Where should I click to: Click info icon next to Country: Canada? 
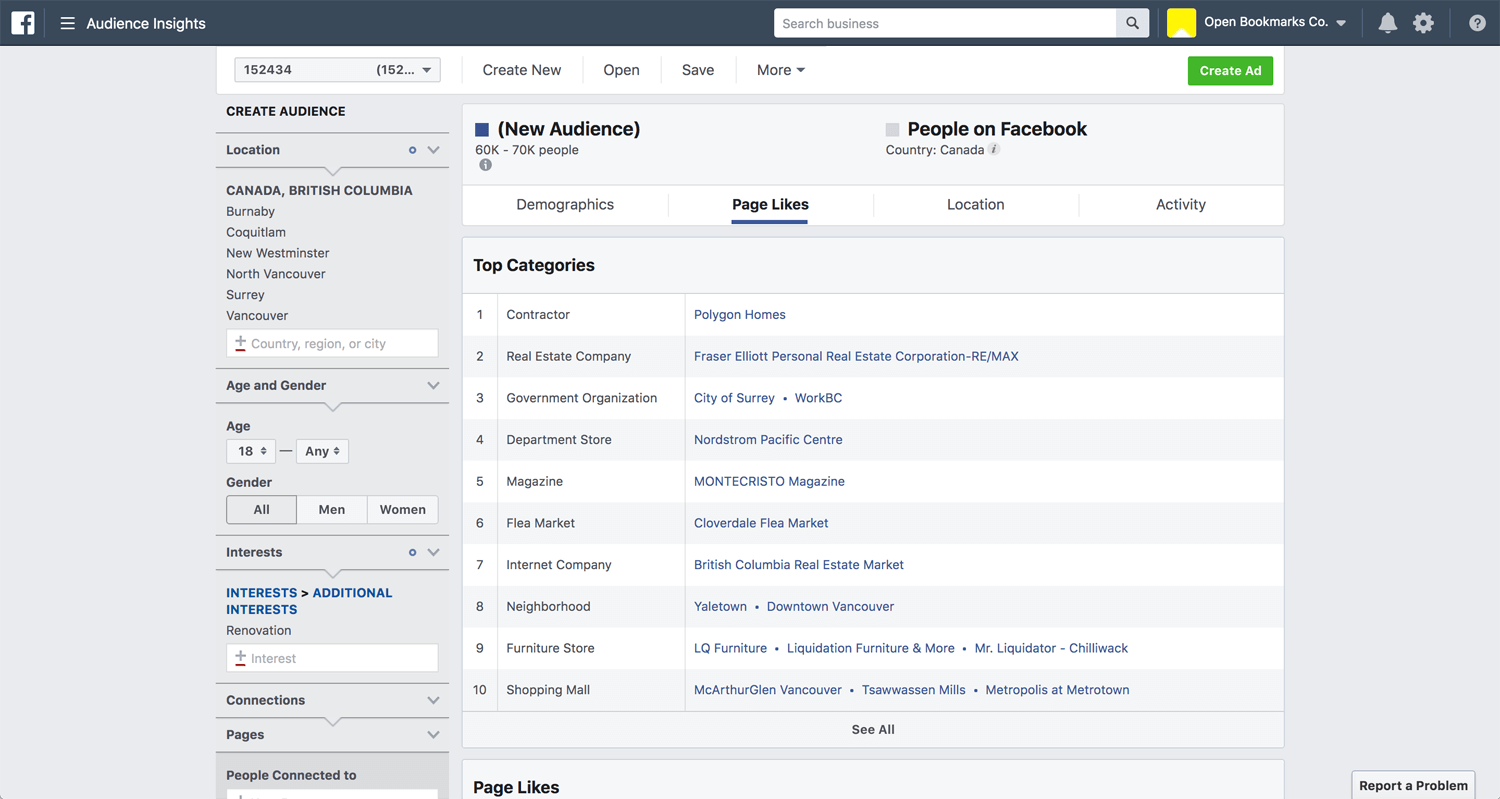[994, 149]
